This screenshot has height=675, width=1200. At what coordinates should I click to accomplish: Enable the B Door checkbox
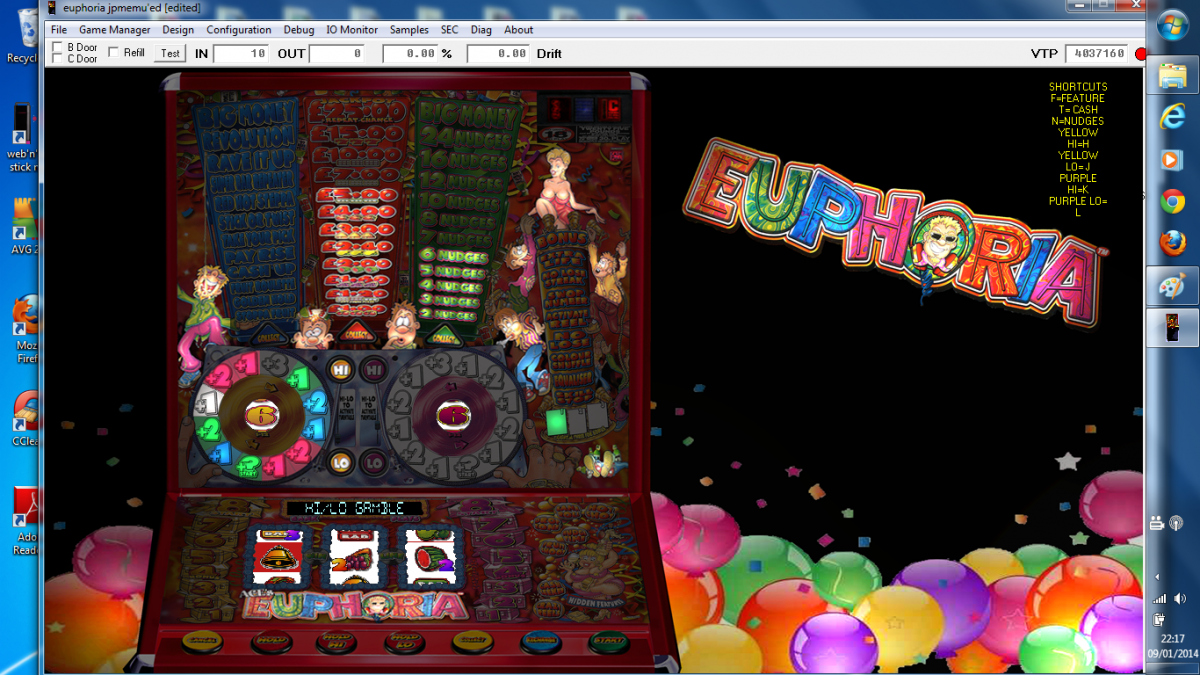57,47
